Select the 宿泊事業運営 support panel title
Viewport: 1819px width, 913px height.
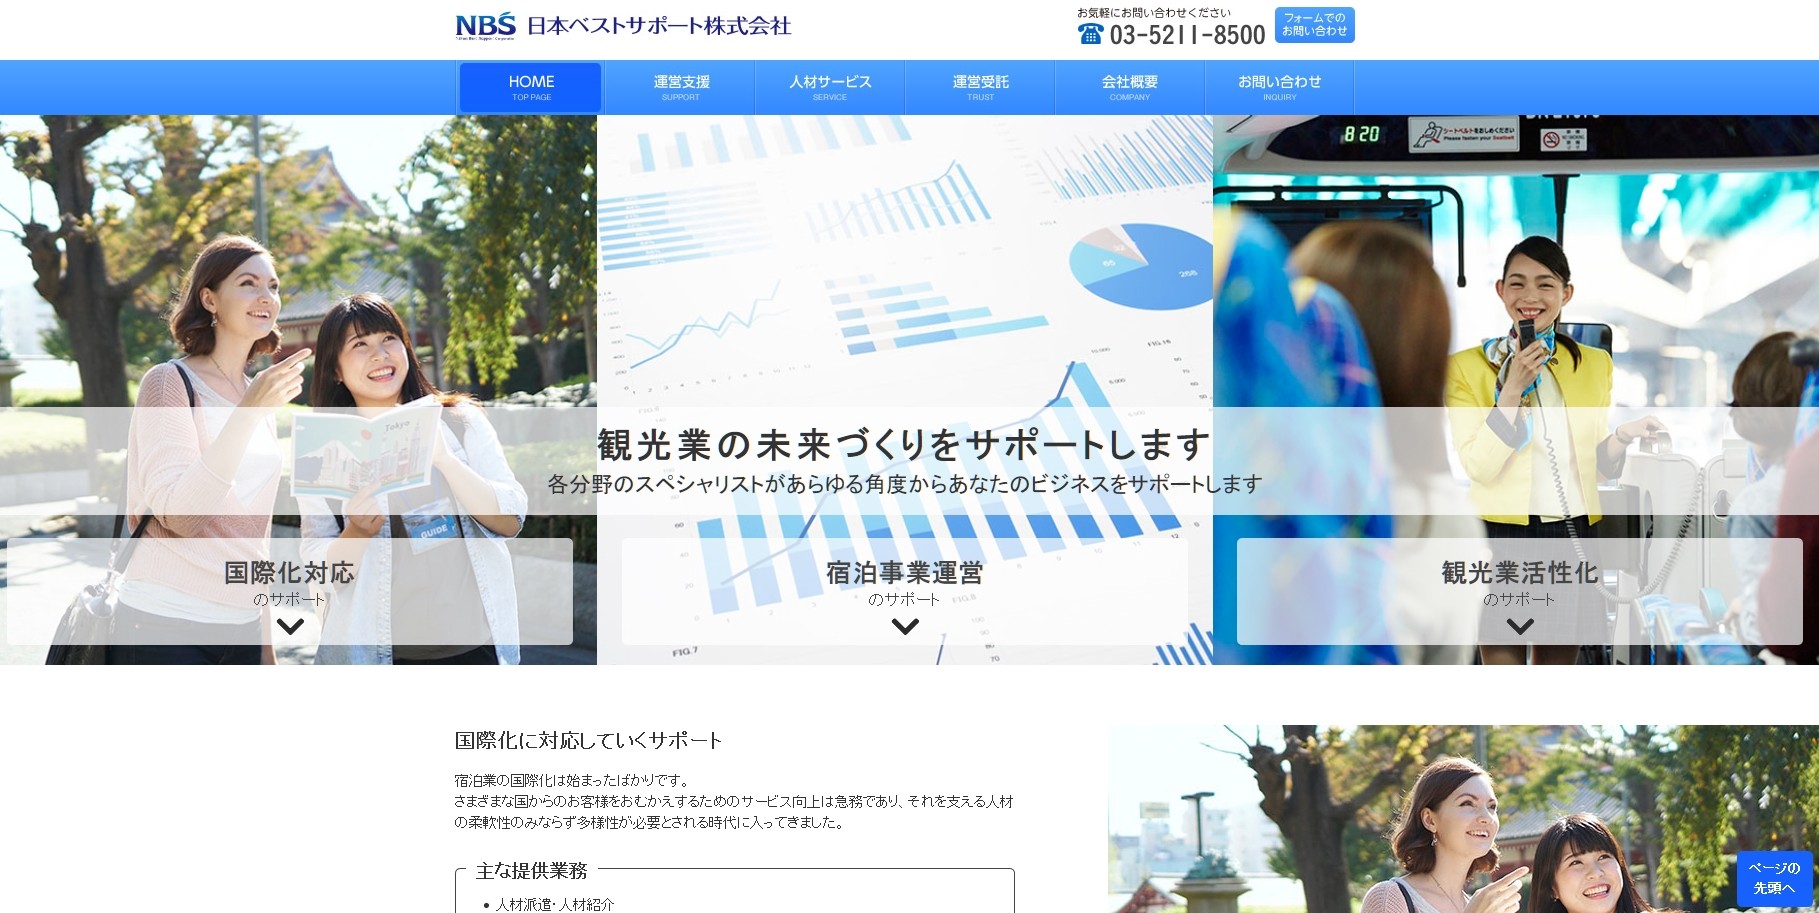[905, 573]
